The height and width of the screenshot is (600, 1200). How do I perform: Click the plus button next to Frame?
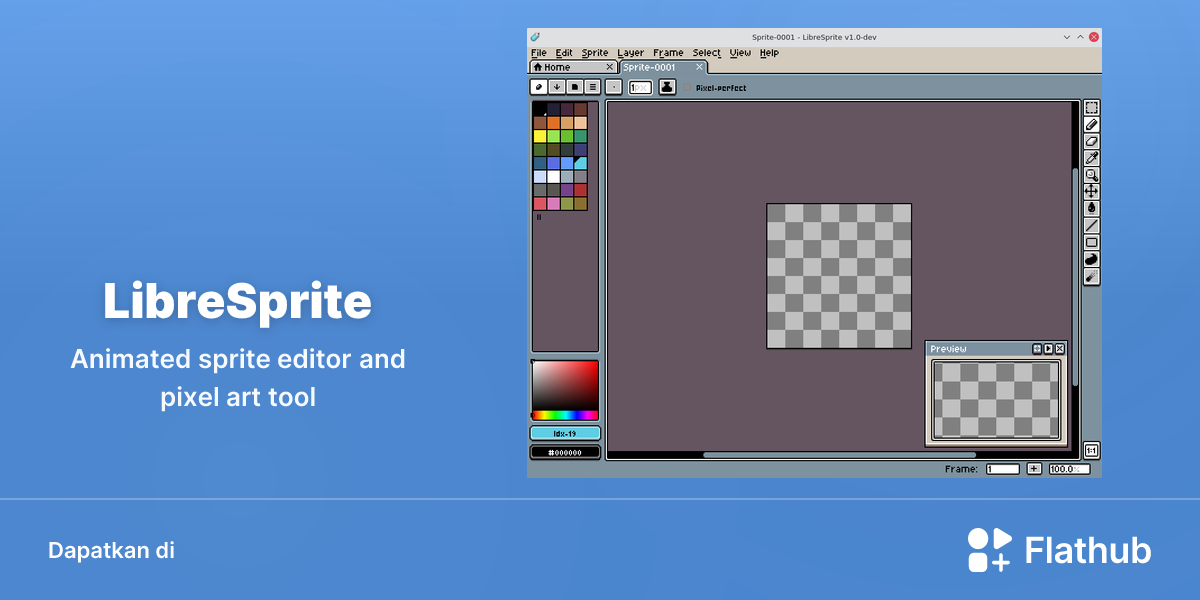1034,468
